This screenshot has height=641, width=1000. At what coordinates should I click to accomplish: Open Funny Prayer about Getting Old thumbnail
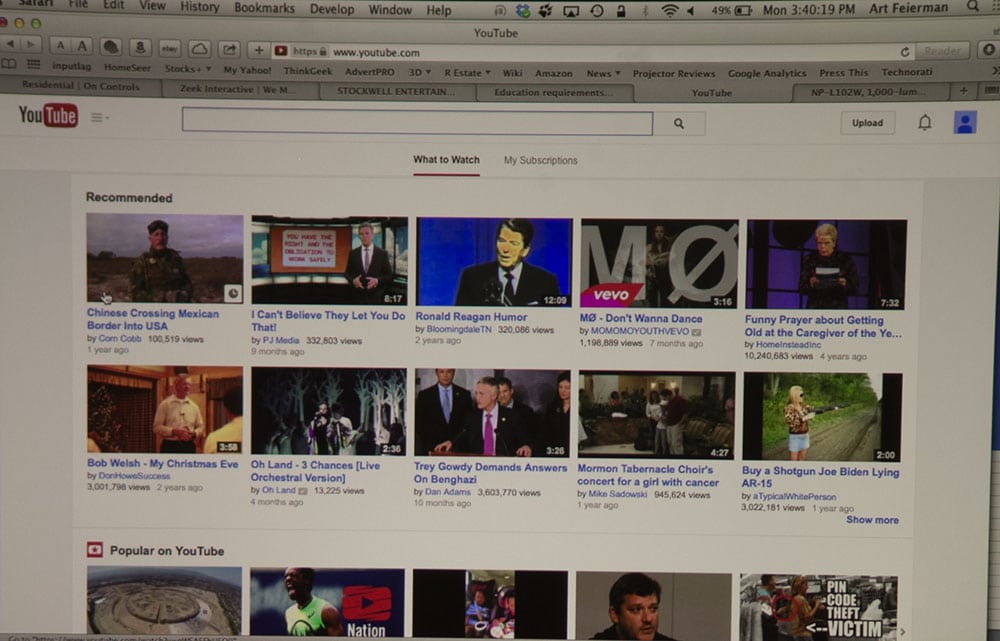(x=826, y=264)
